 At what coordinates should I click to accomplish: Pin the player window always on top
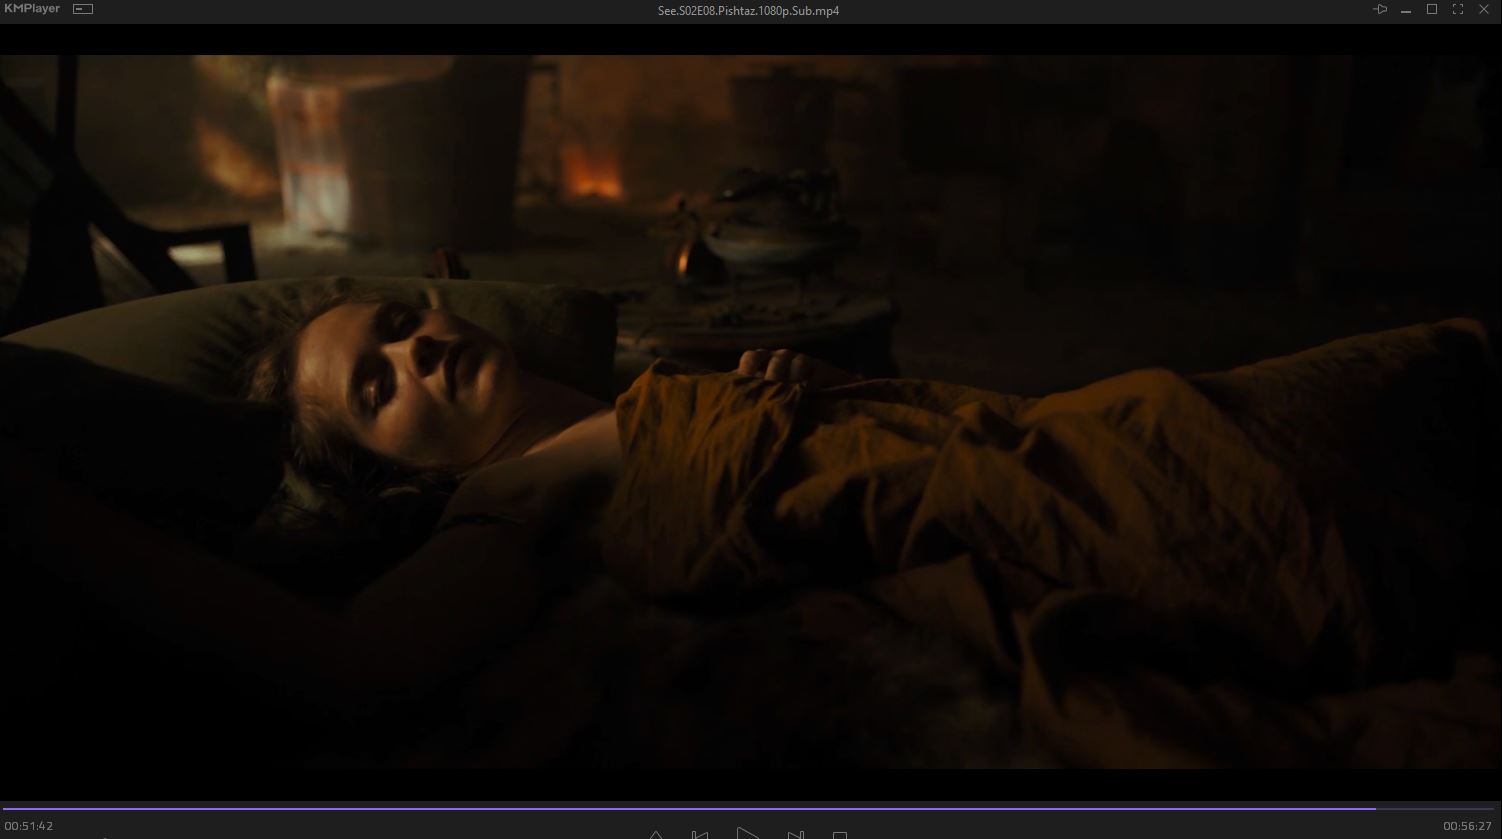[1380, 10]
